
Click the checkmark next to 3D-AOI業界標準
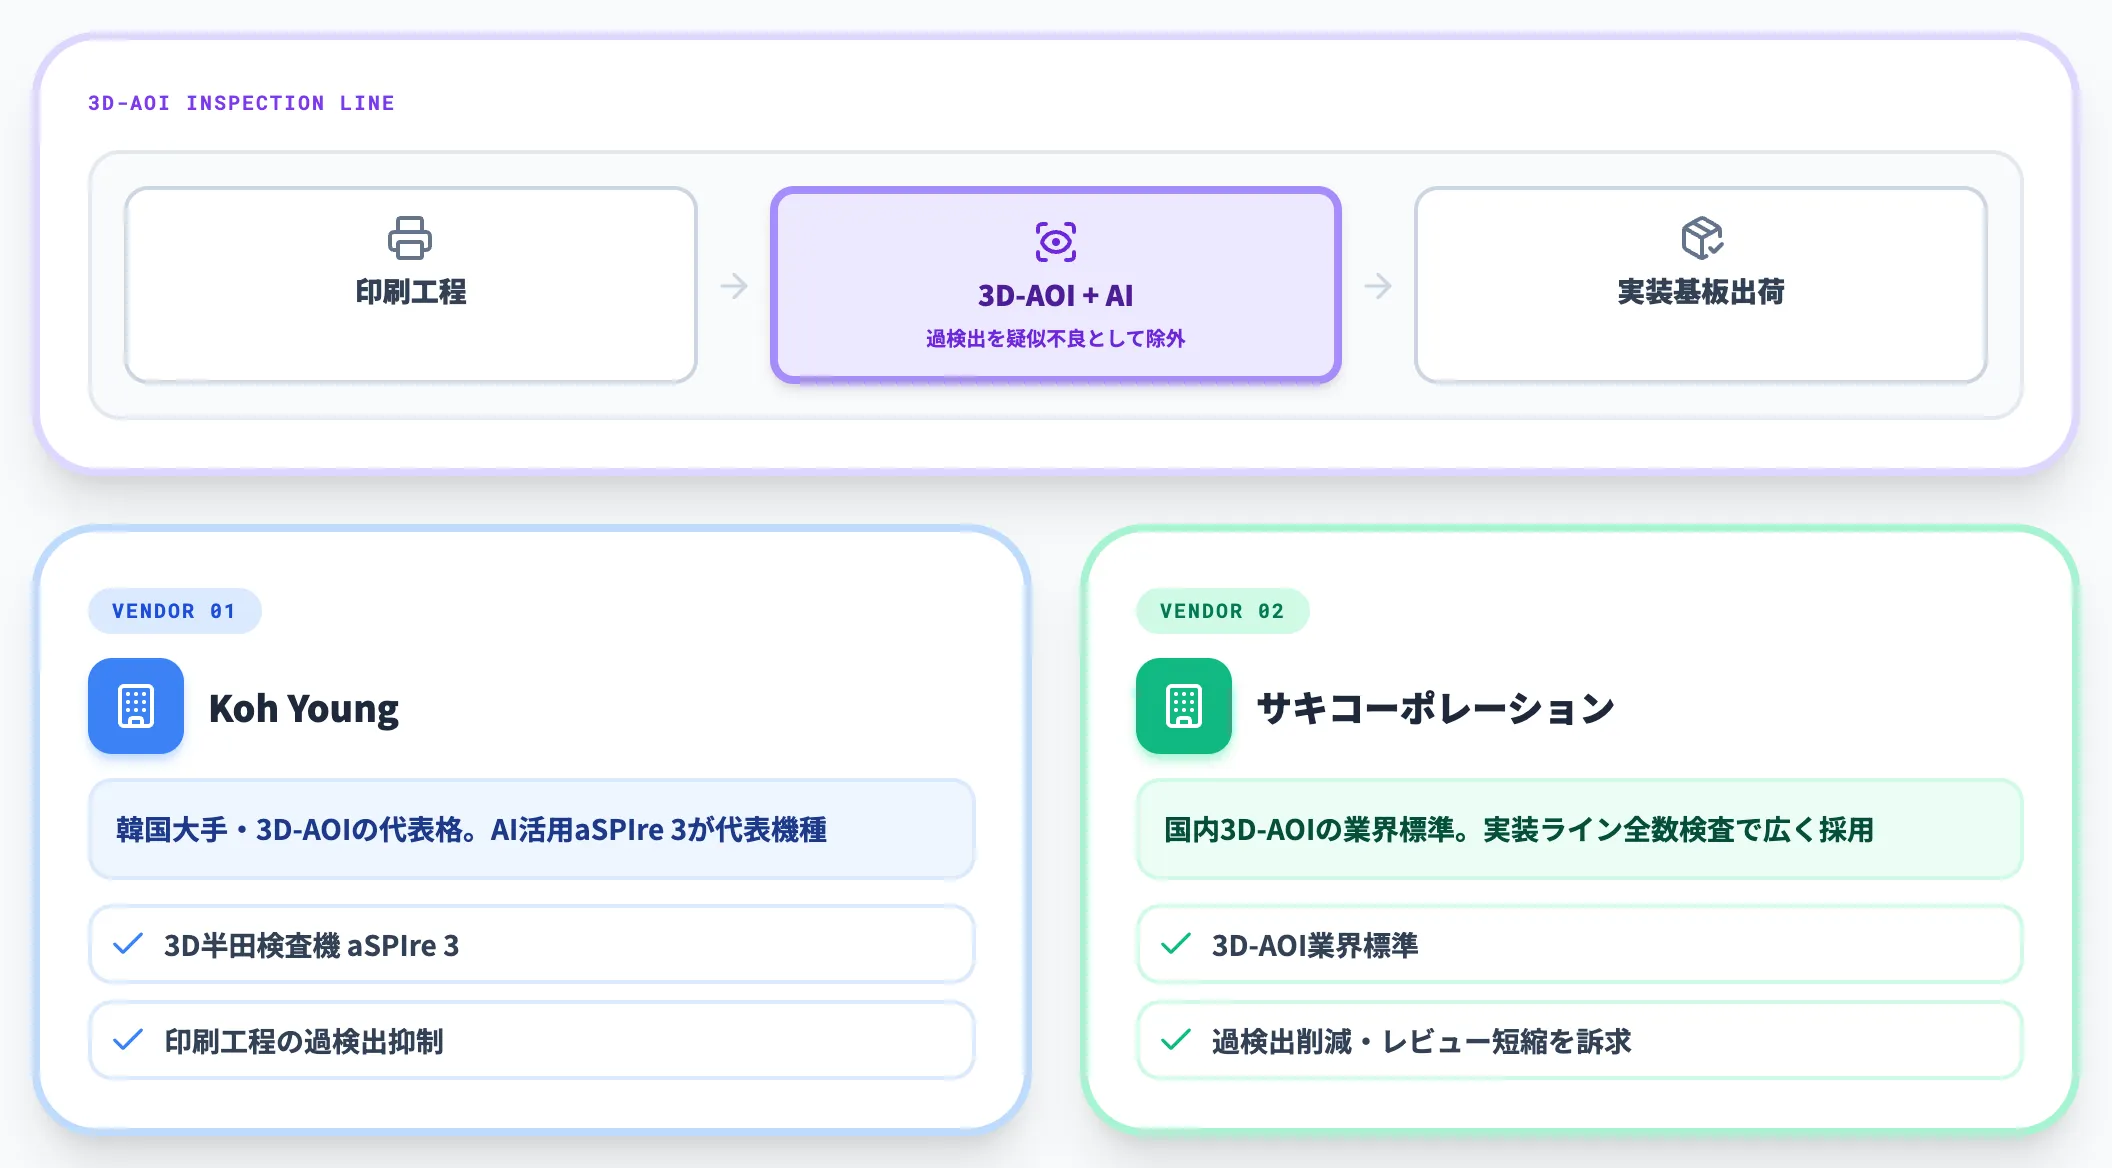[x=1176, y=944]
